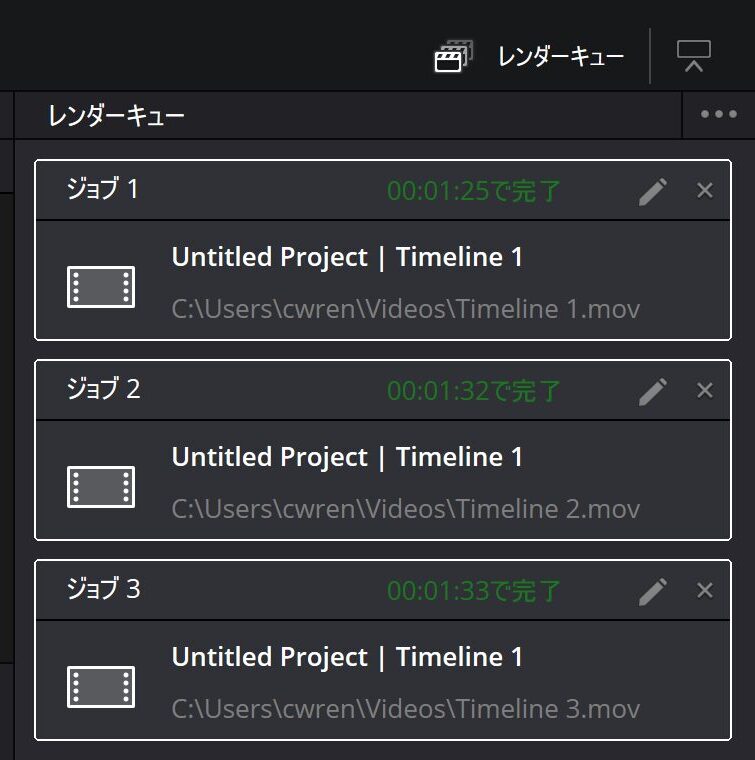Select the ジョブ 3 header label

[103, 589]
